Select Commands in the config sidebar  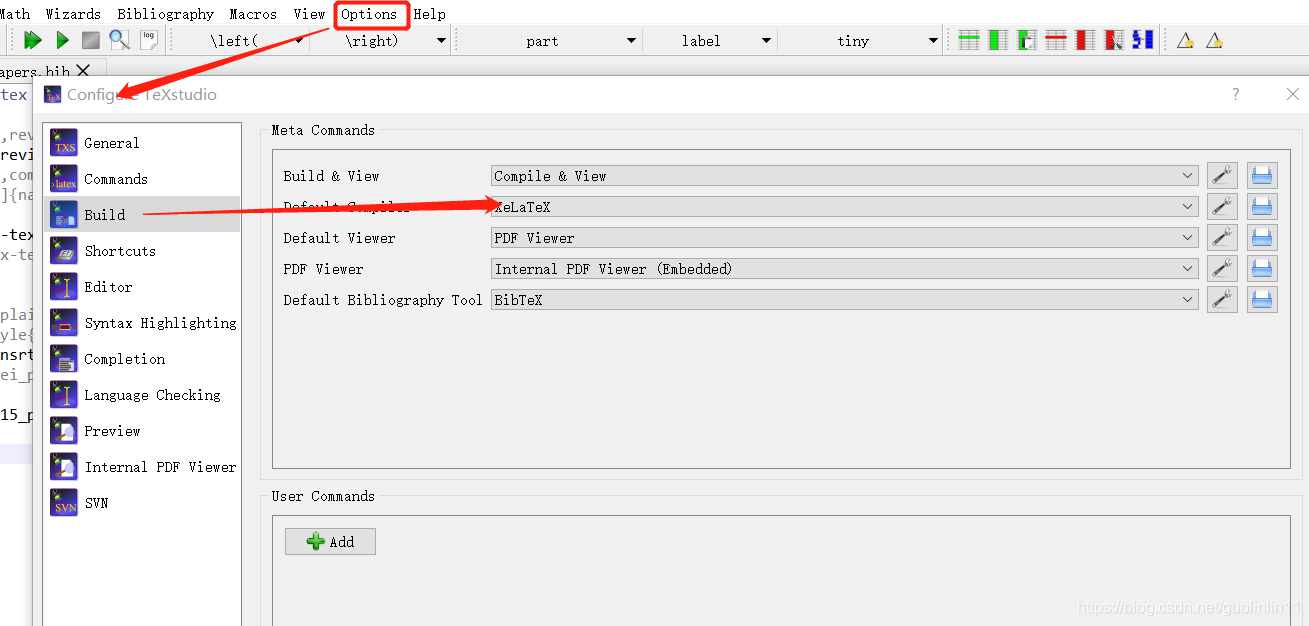143,179
